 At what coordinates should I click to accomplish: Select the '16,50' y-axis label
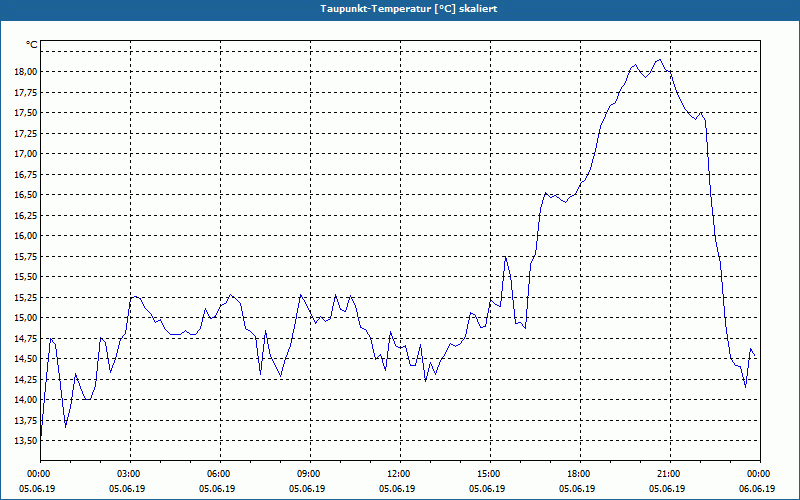[x=27, y=195]
